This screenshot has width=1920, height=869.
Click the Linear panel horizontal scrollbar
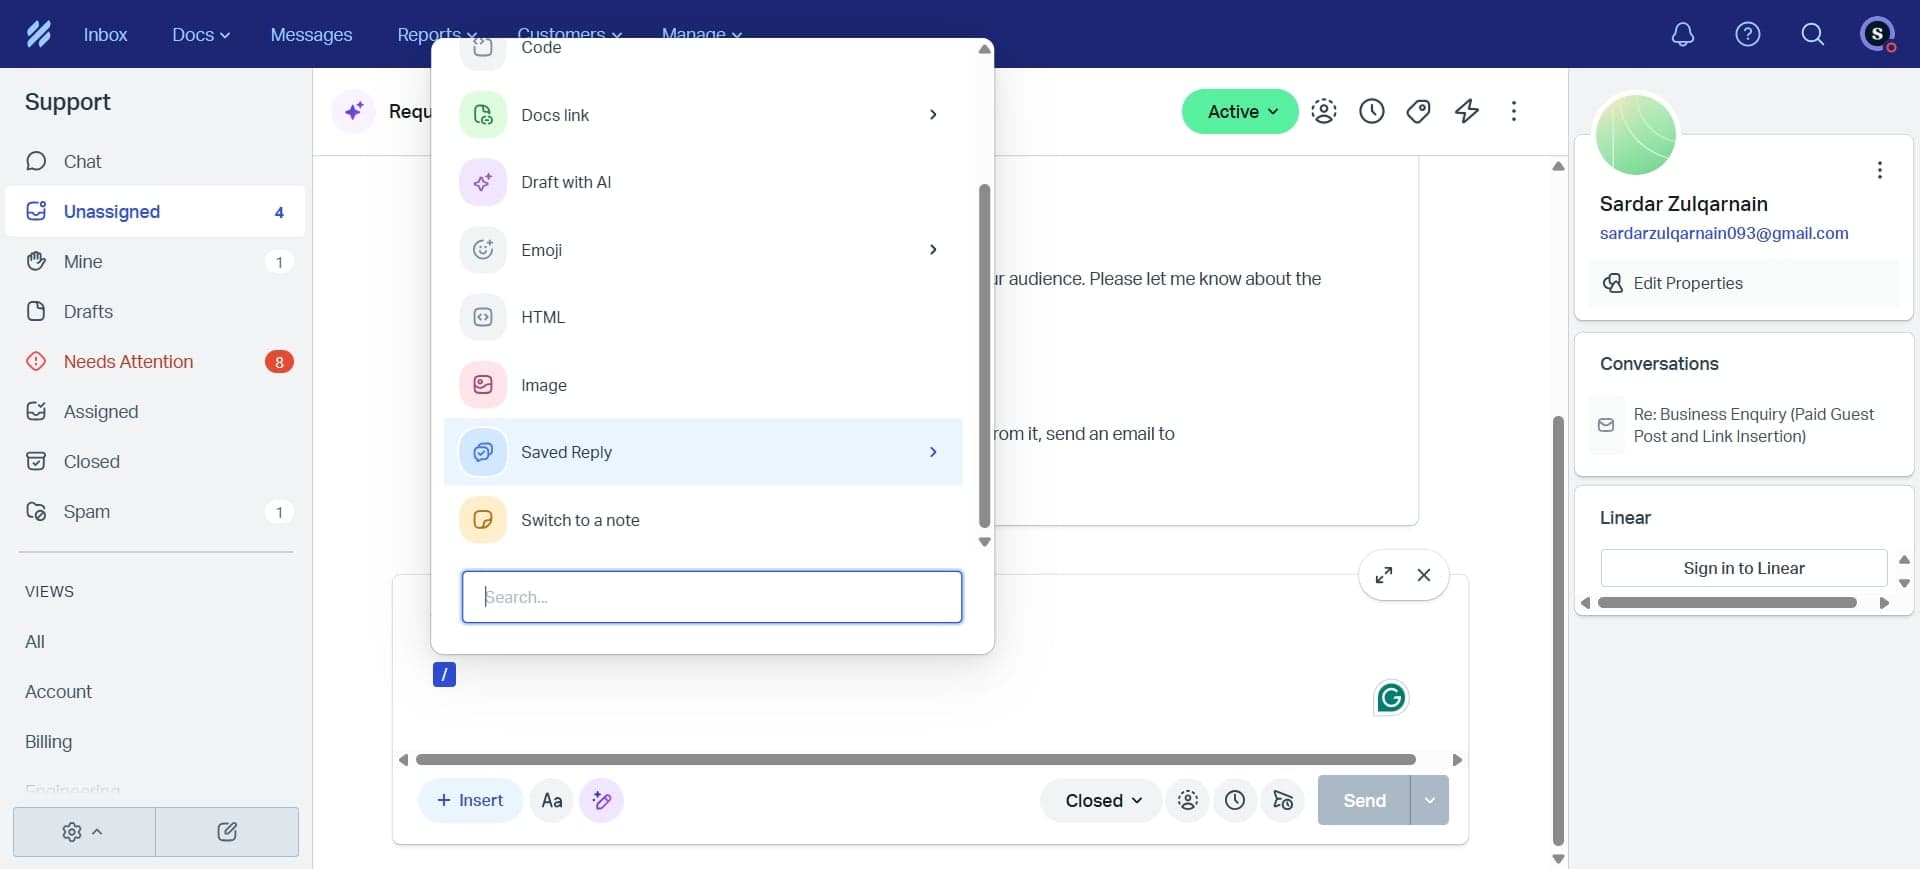(x=1727, y=603)
